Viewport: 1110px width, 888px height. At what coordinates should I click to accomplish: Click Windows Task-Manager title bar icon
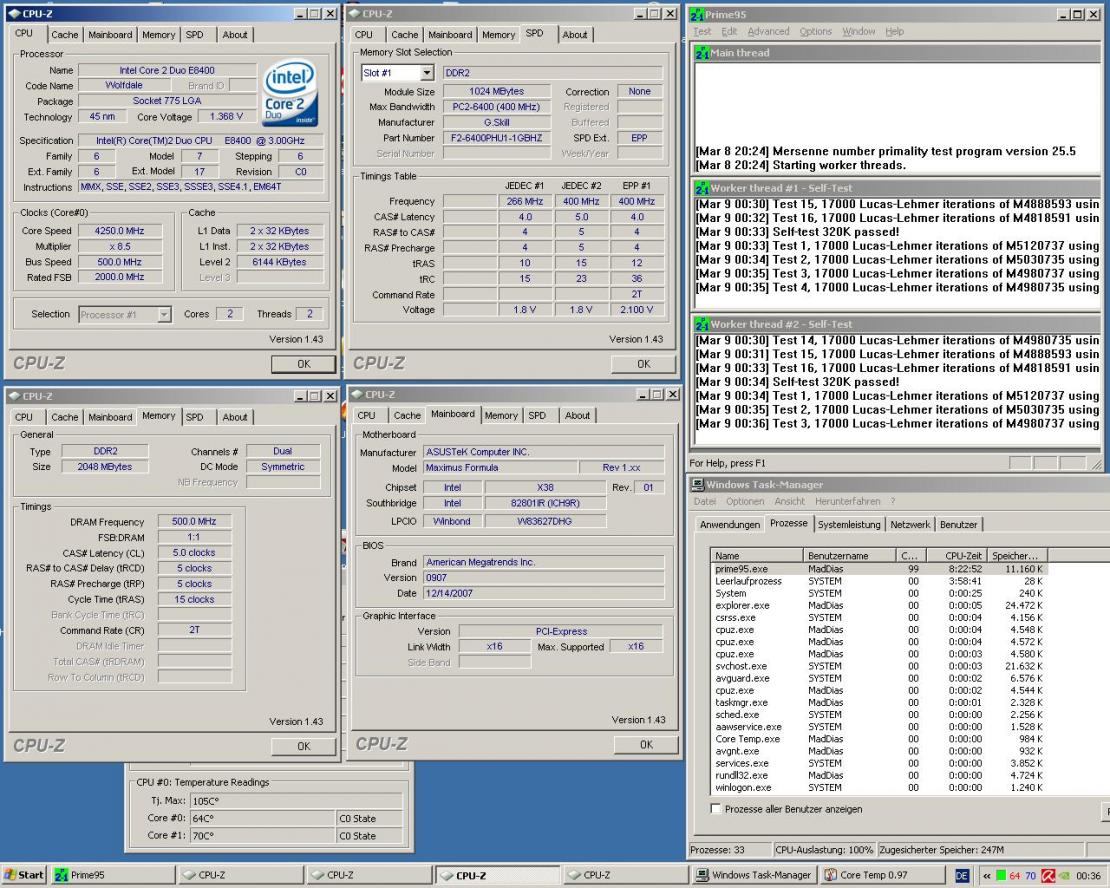pos(697,484)
